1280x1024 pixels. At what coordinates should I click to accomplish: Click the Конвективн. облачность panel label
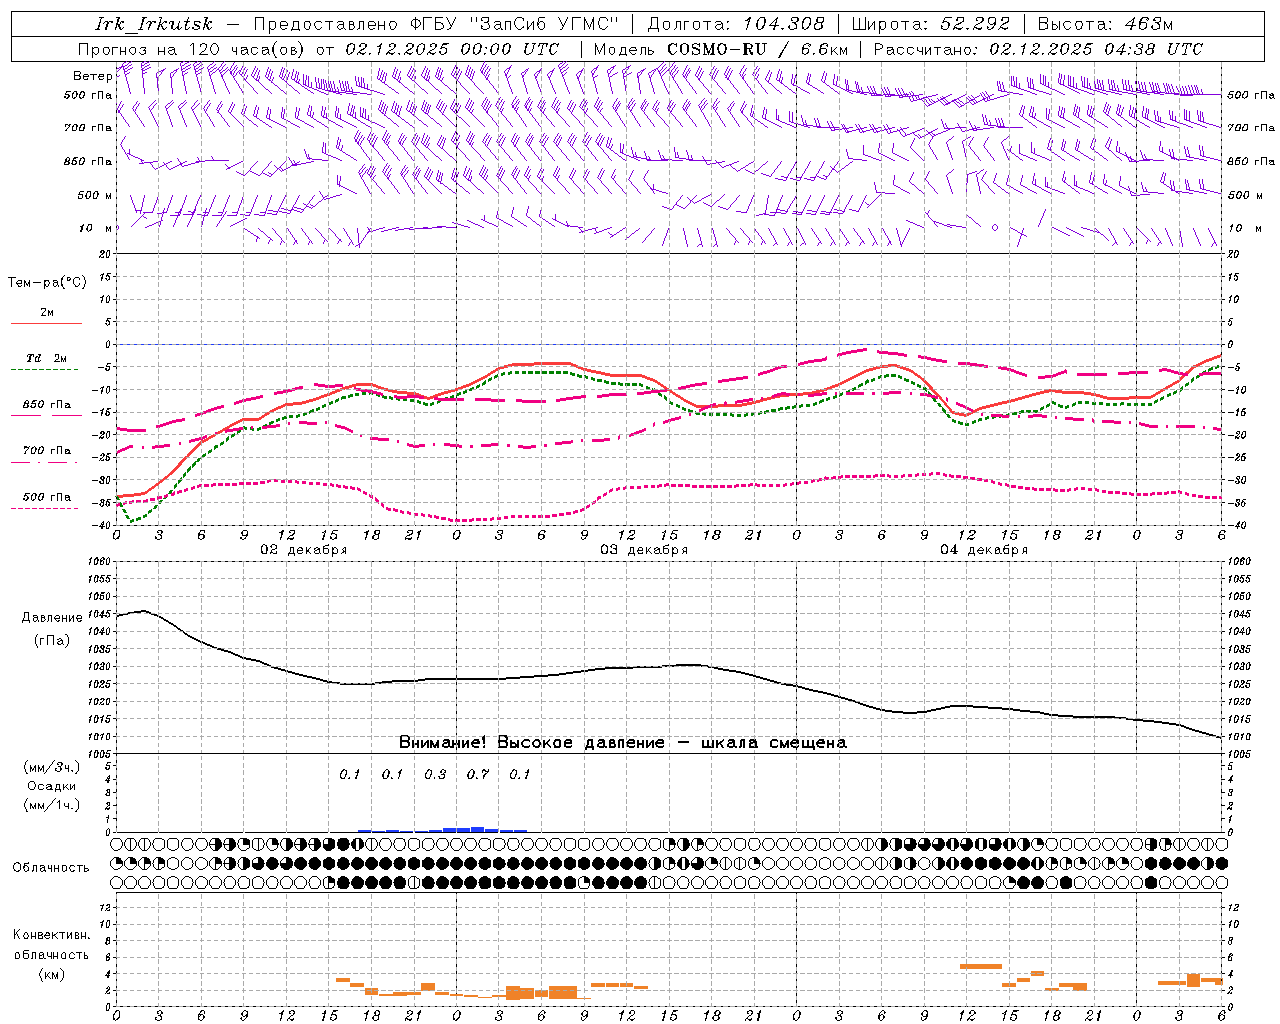point(51,945)
